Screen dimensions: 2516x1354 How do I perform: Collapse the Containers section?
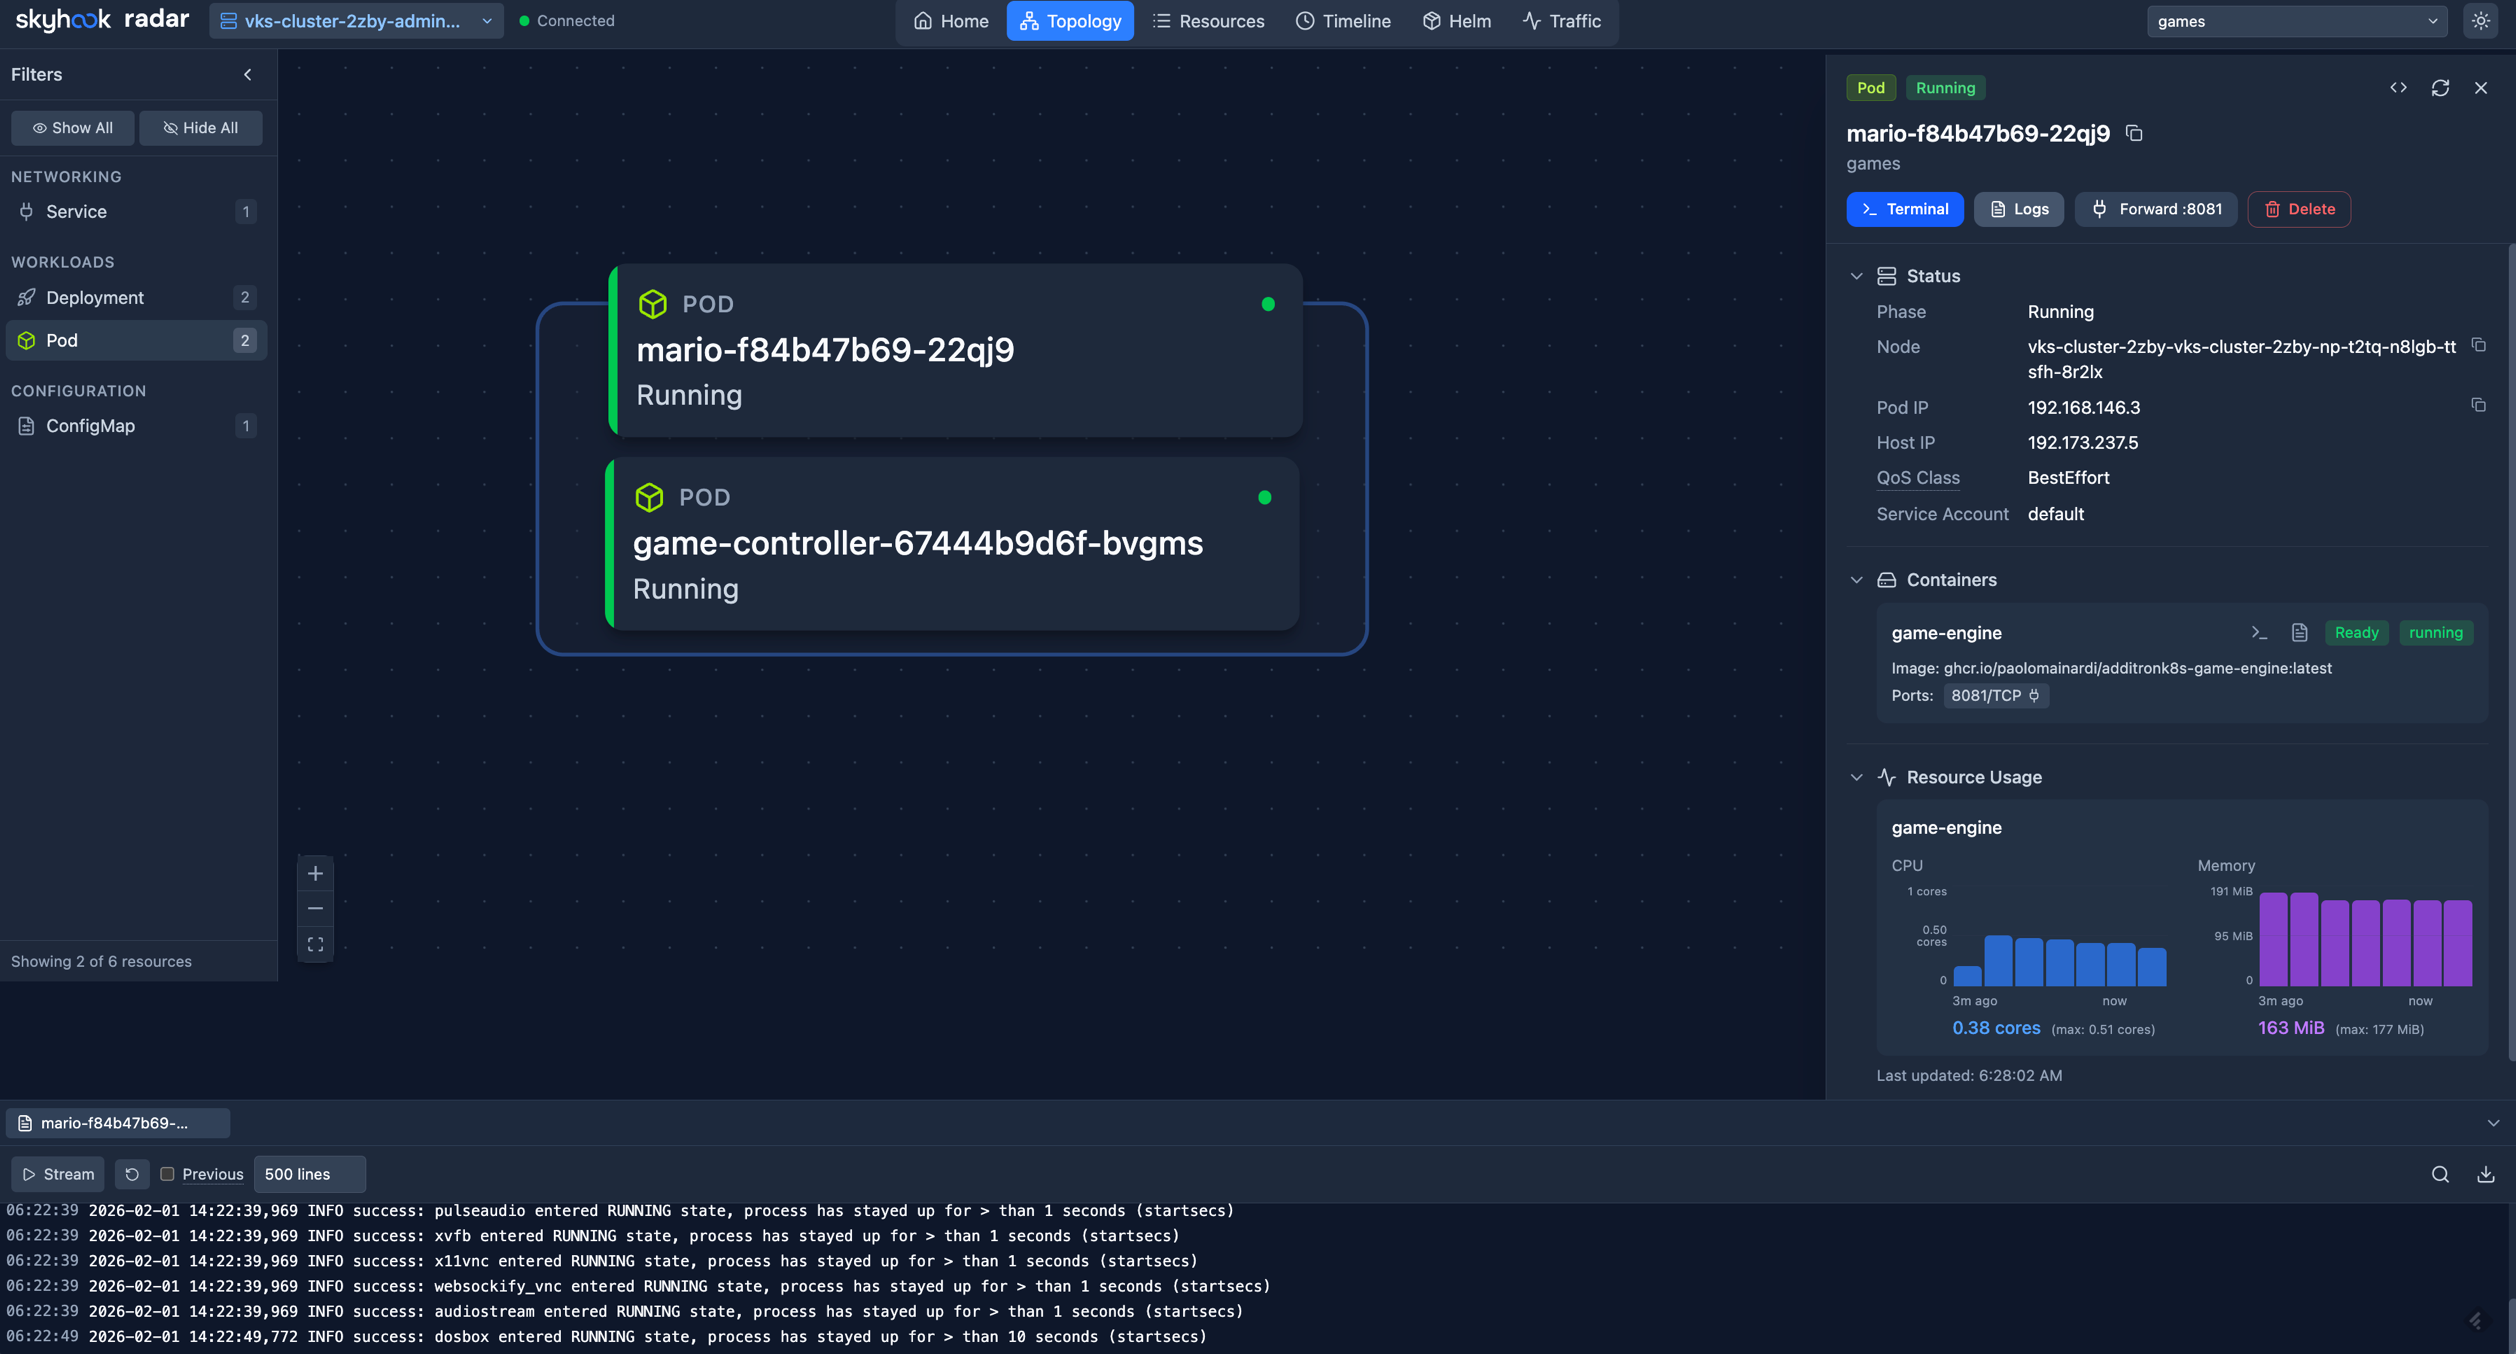tap(1856, 580)
